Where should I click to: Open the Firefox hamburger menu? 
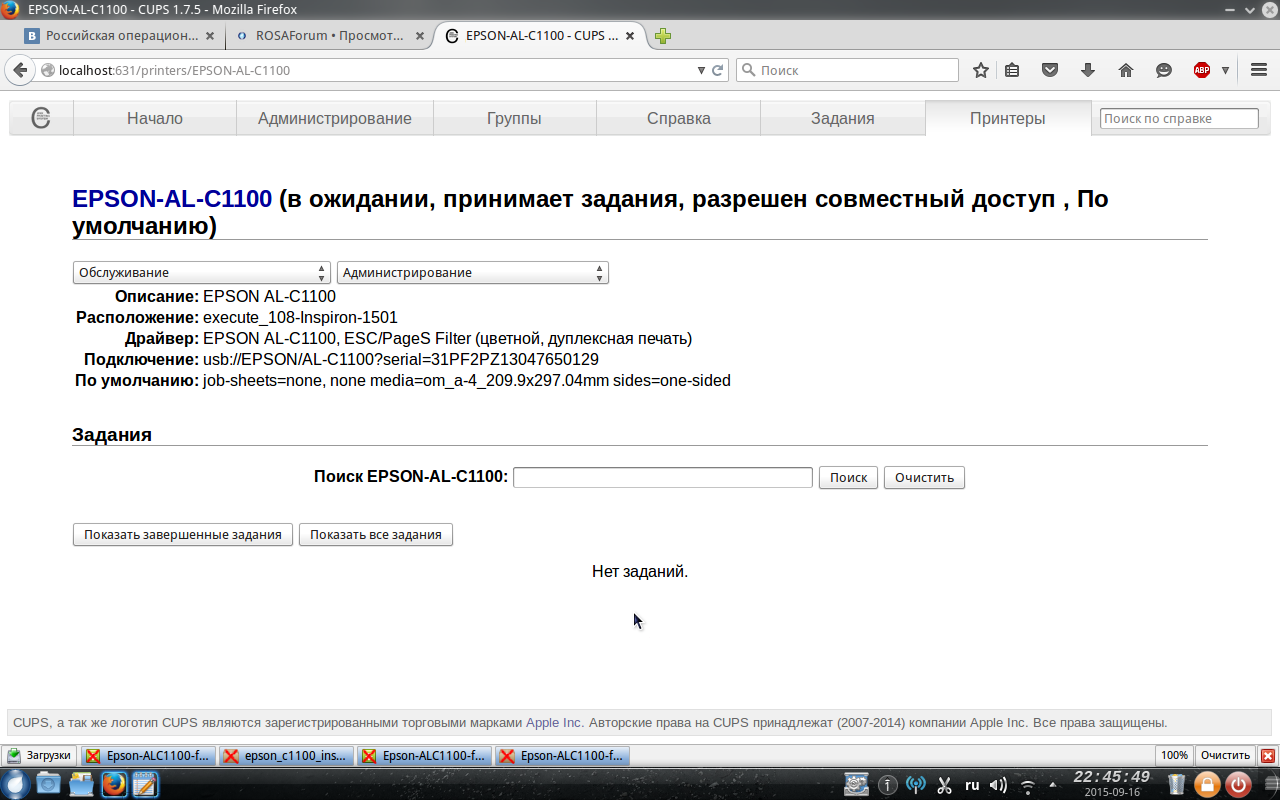pos(1258,70)
